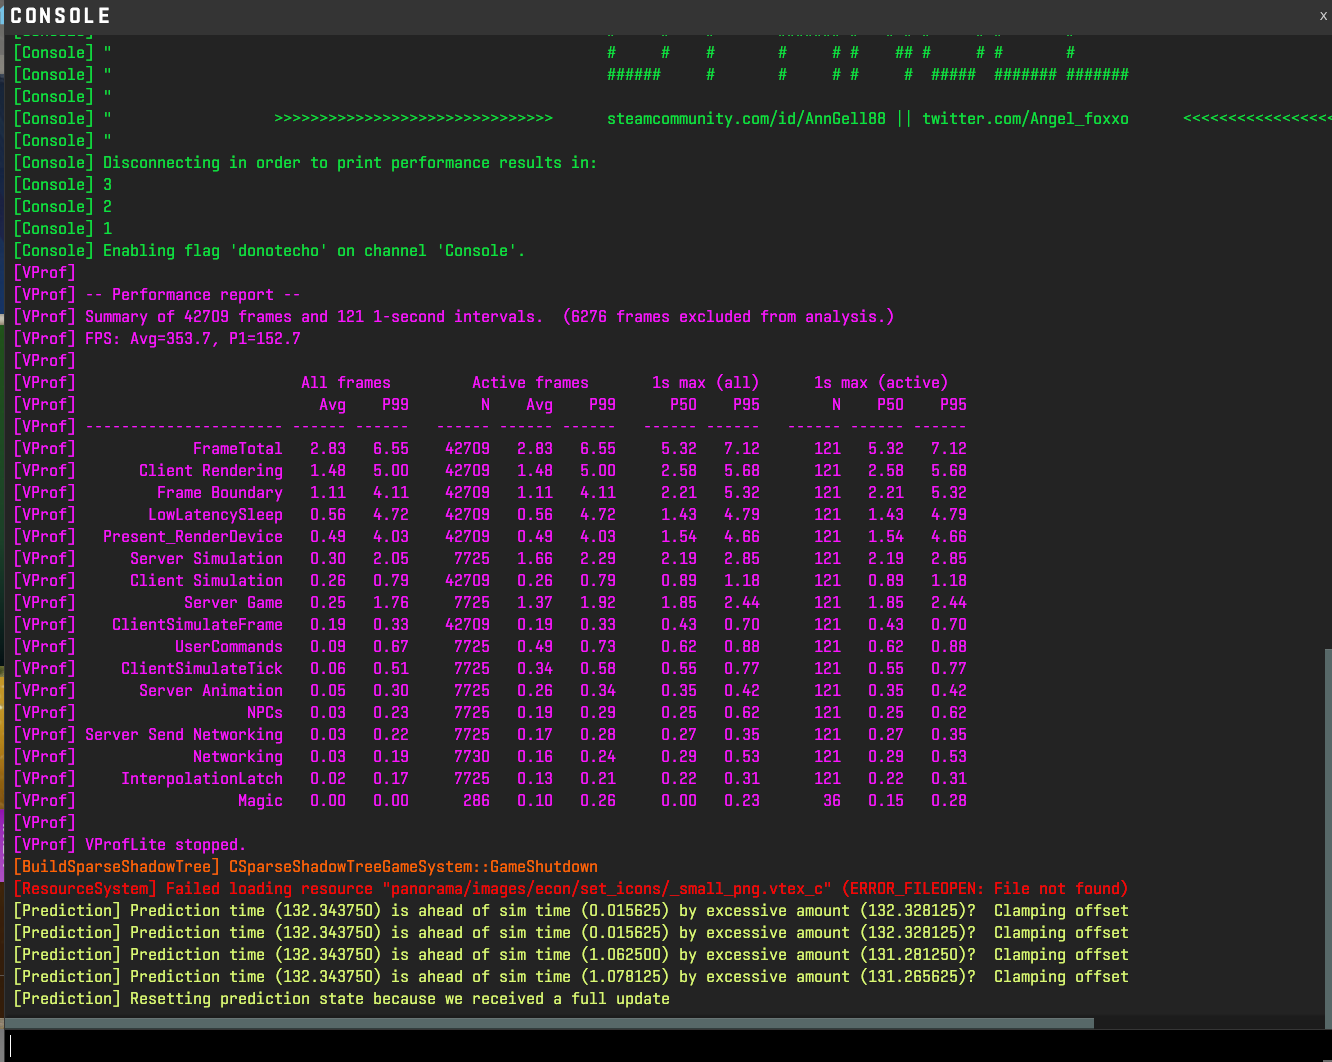
Task: Click the 'Server Game' row label
Action: coord(233,603)
